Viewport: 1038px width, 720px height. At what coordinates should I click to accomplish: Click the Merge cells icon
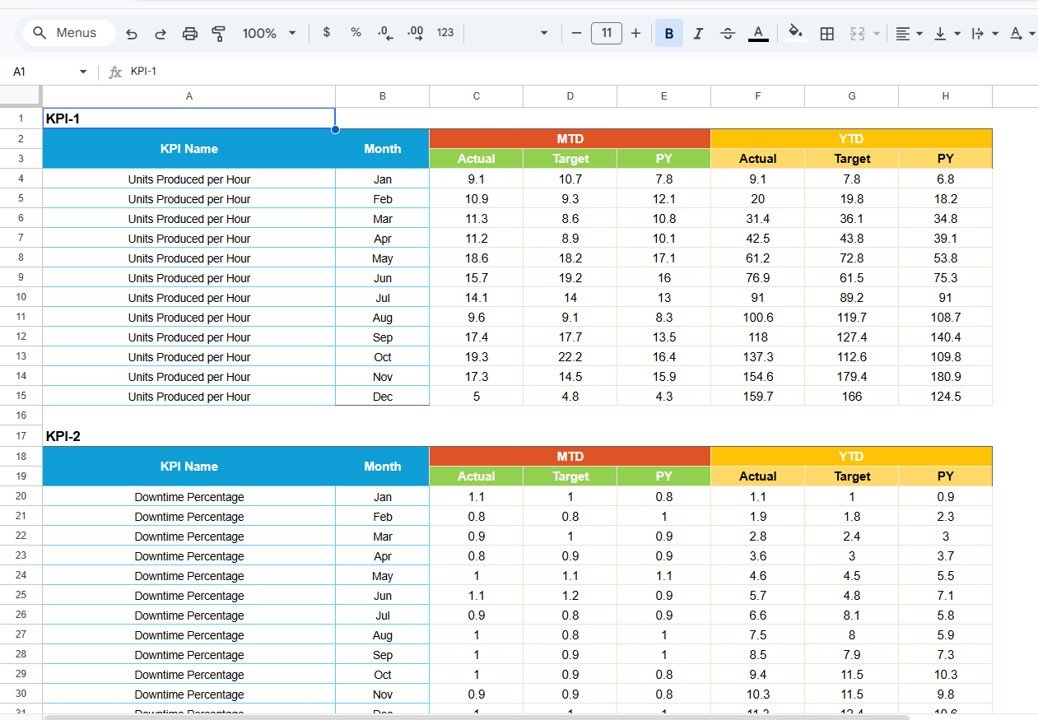pyautogui.click(x=856, y=32)
